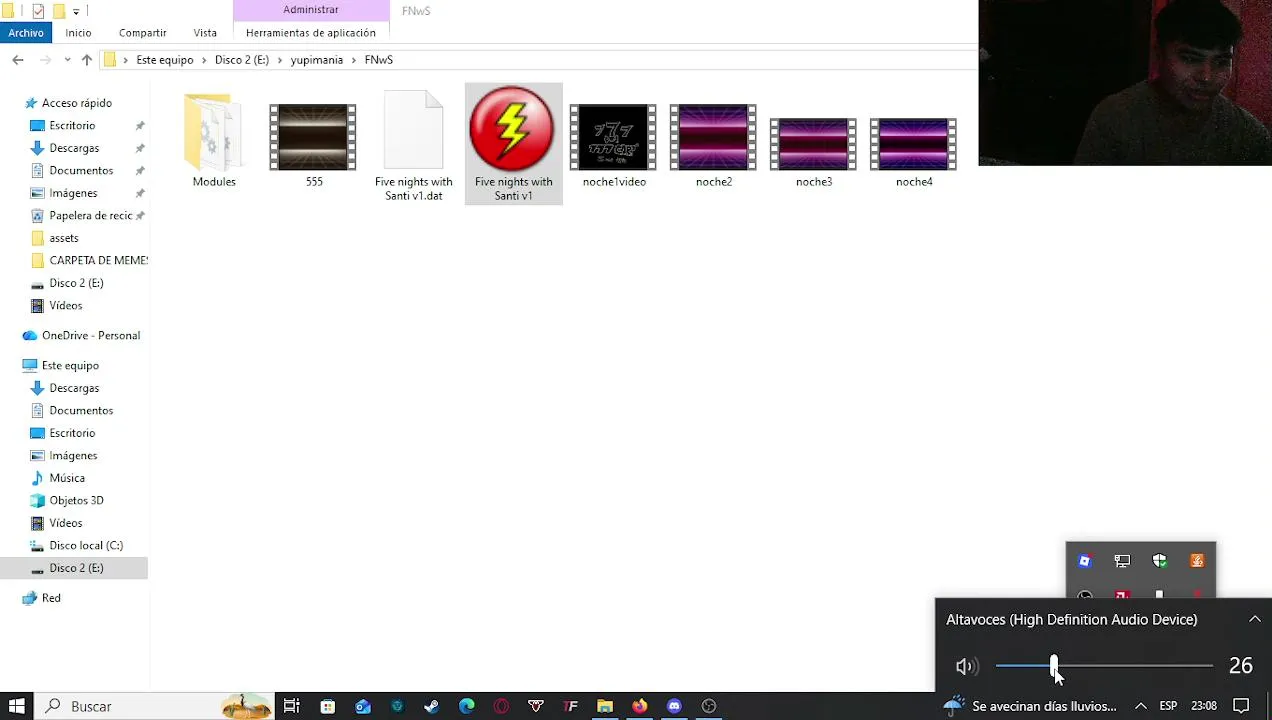Click the Buscar taskbar search box
The image size is (1272, 720).
(x=156, y=706)
